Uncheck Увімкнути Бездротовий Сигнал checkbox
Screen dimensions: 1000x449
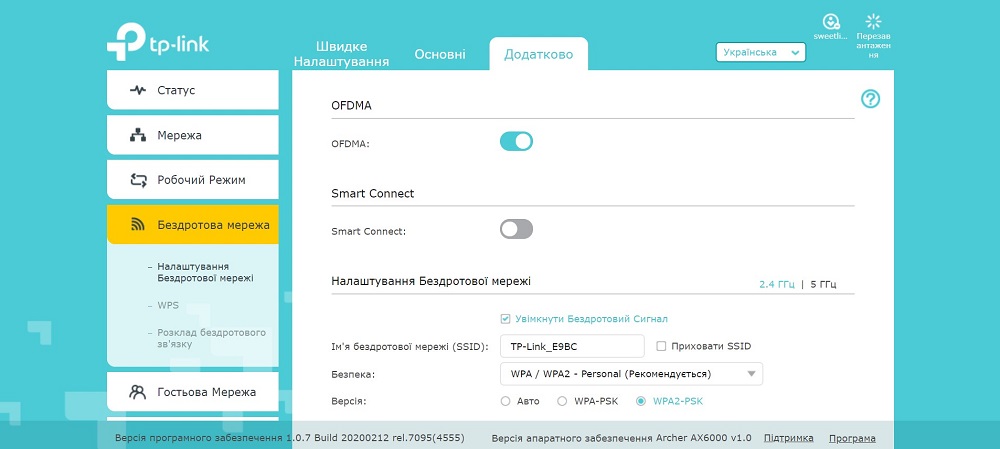click(x=506, y=318)
